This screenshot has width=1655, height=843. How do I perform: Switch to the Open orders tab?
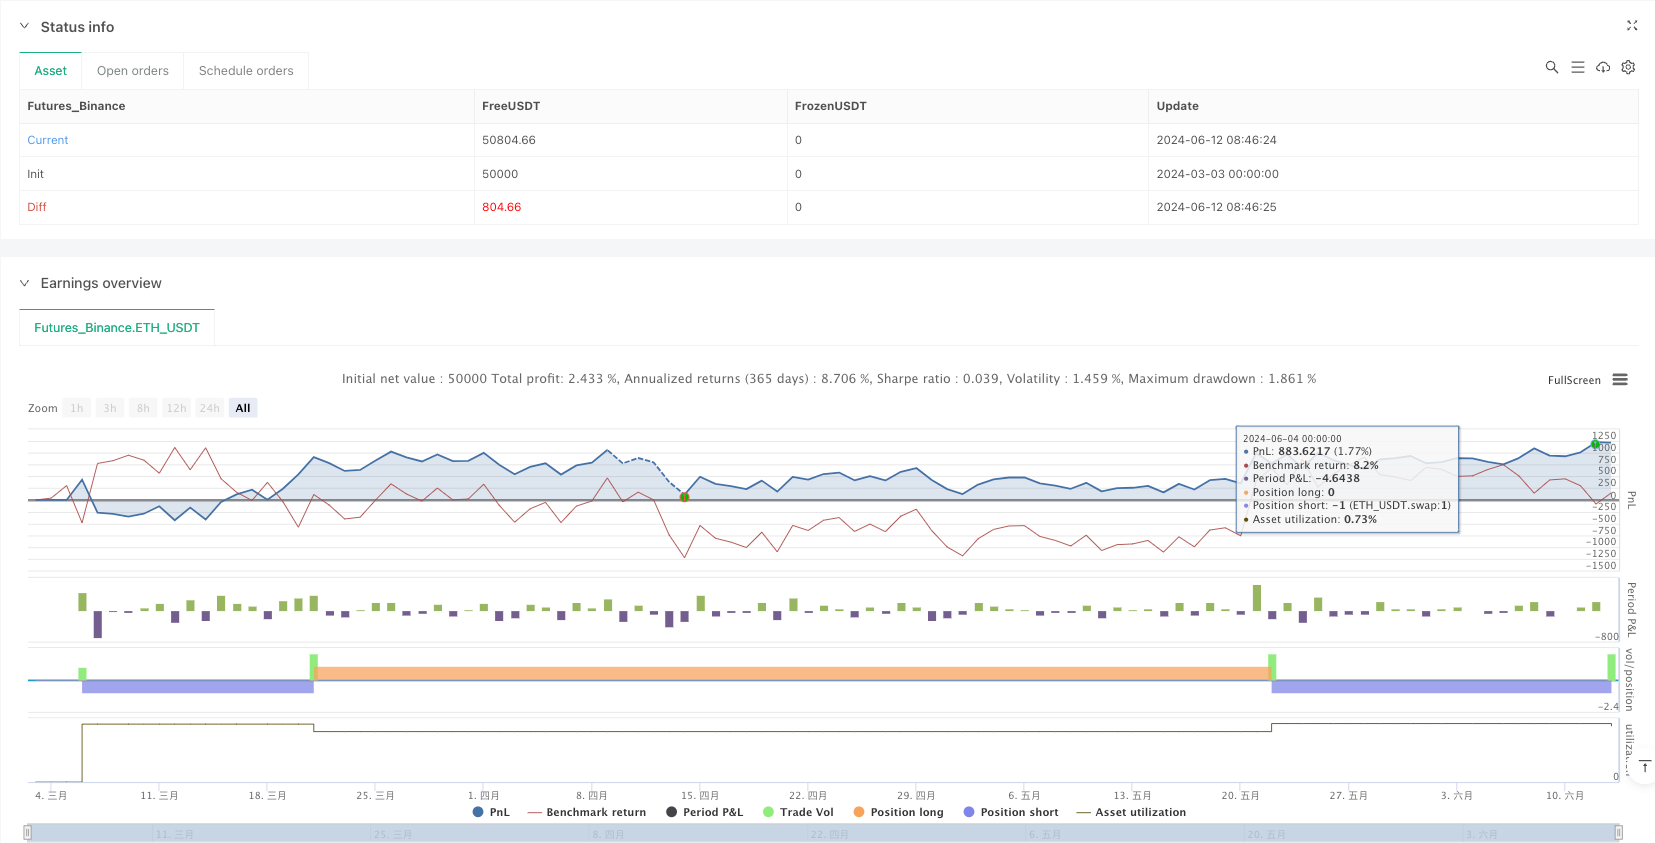(133, 71)
